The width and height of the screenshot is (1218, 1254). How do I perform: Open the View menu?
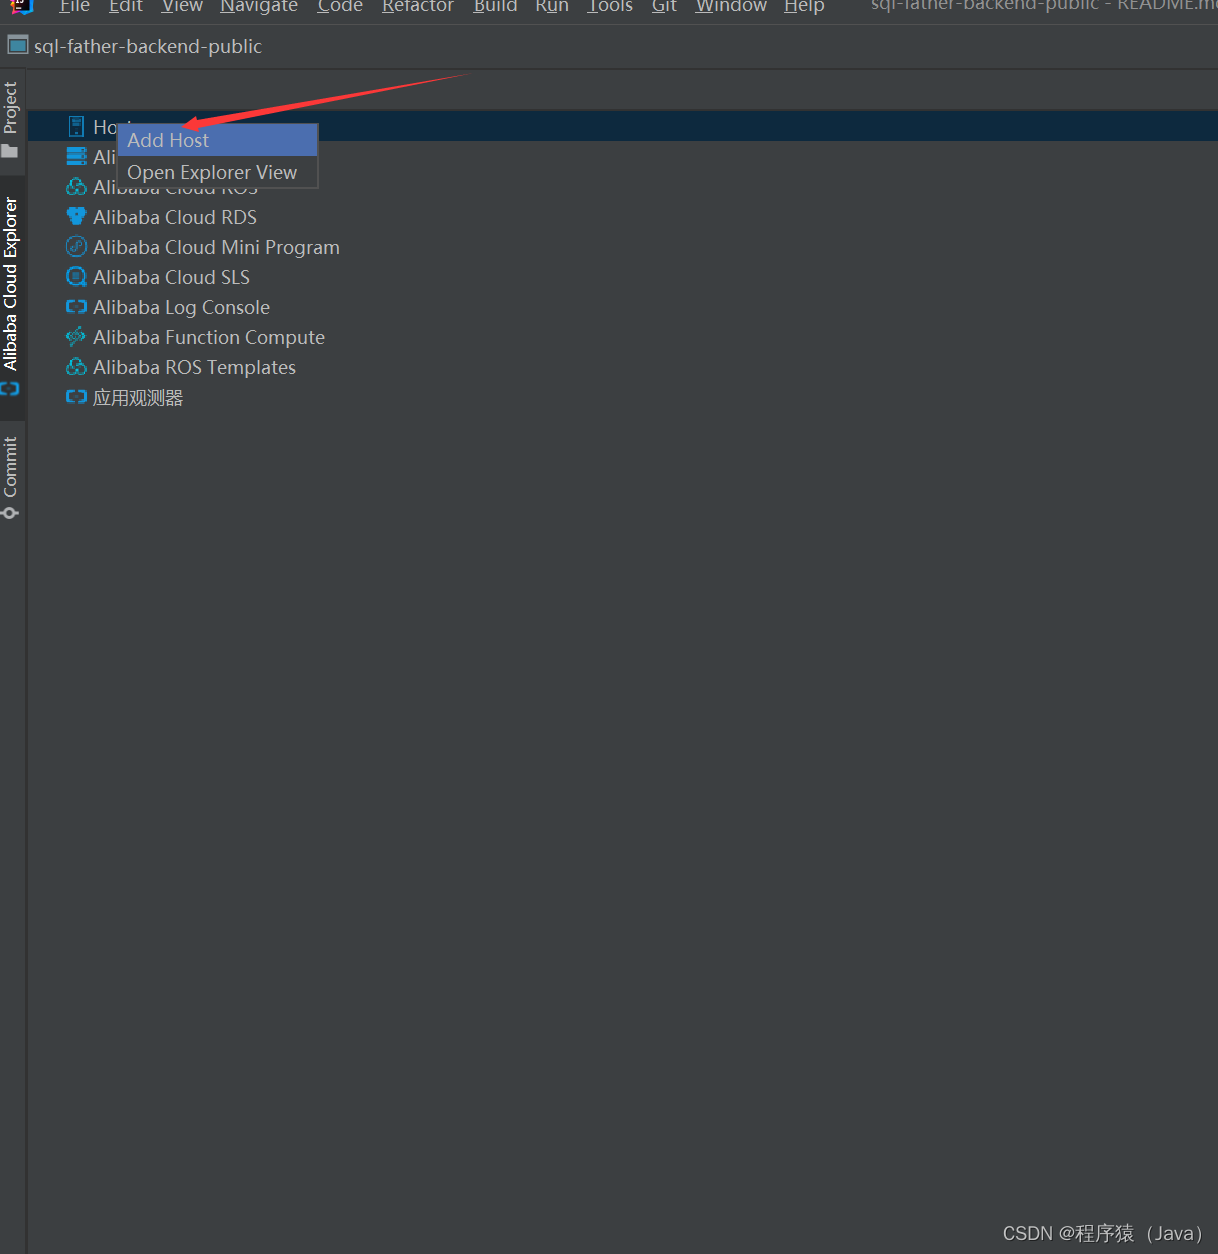click(182, 6)
